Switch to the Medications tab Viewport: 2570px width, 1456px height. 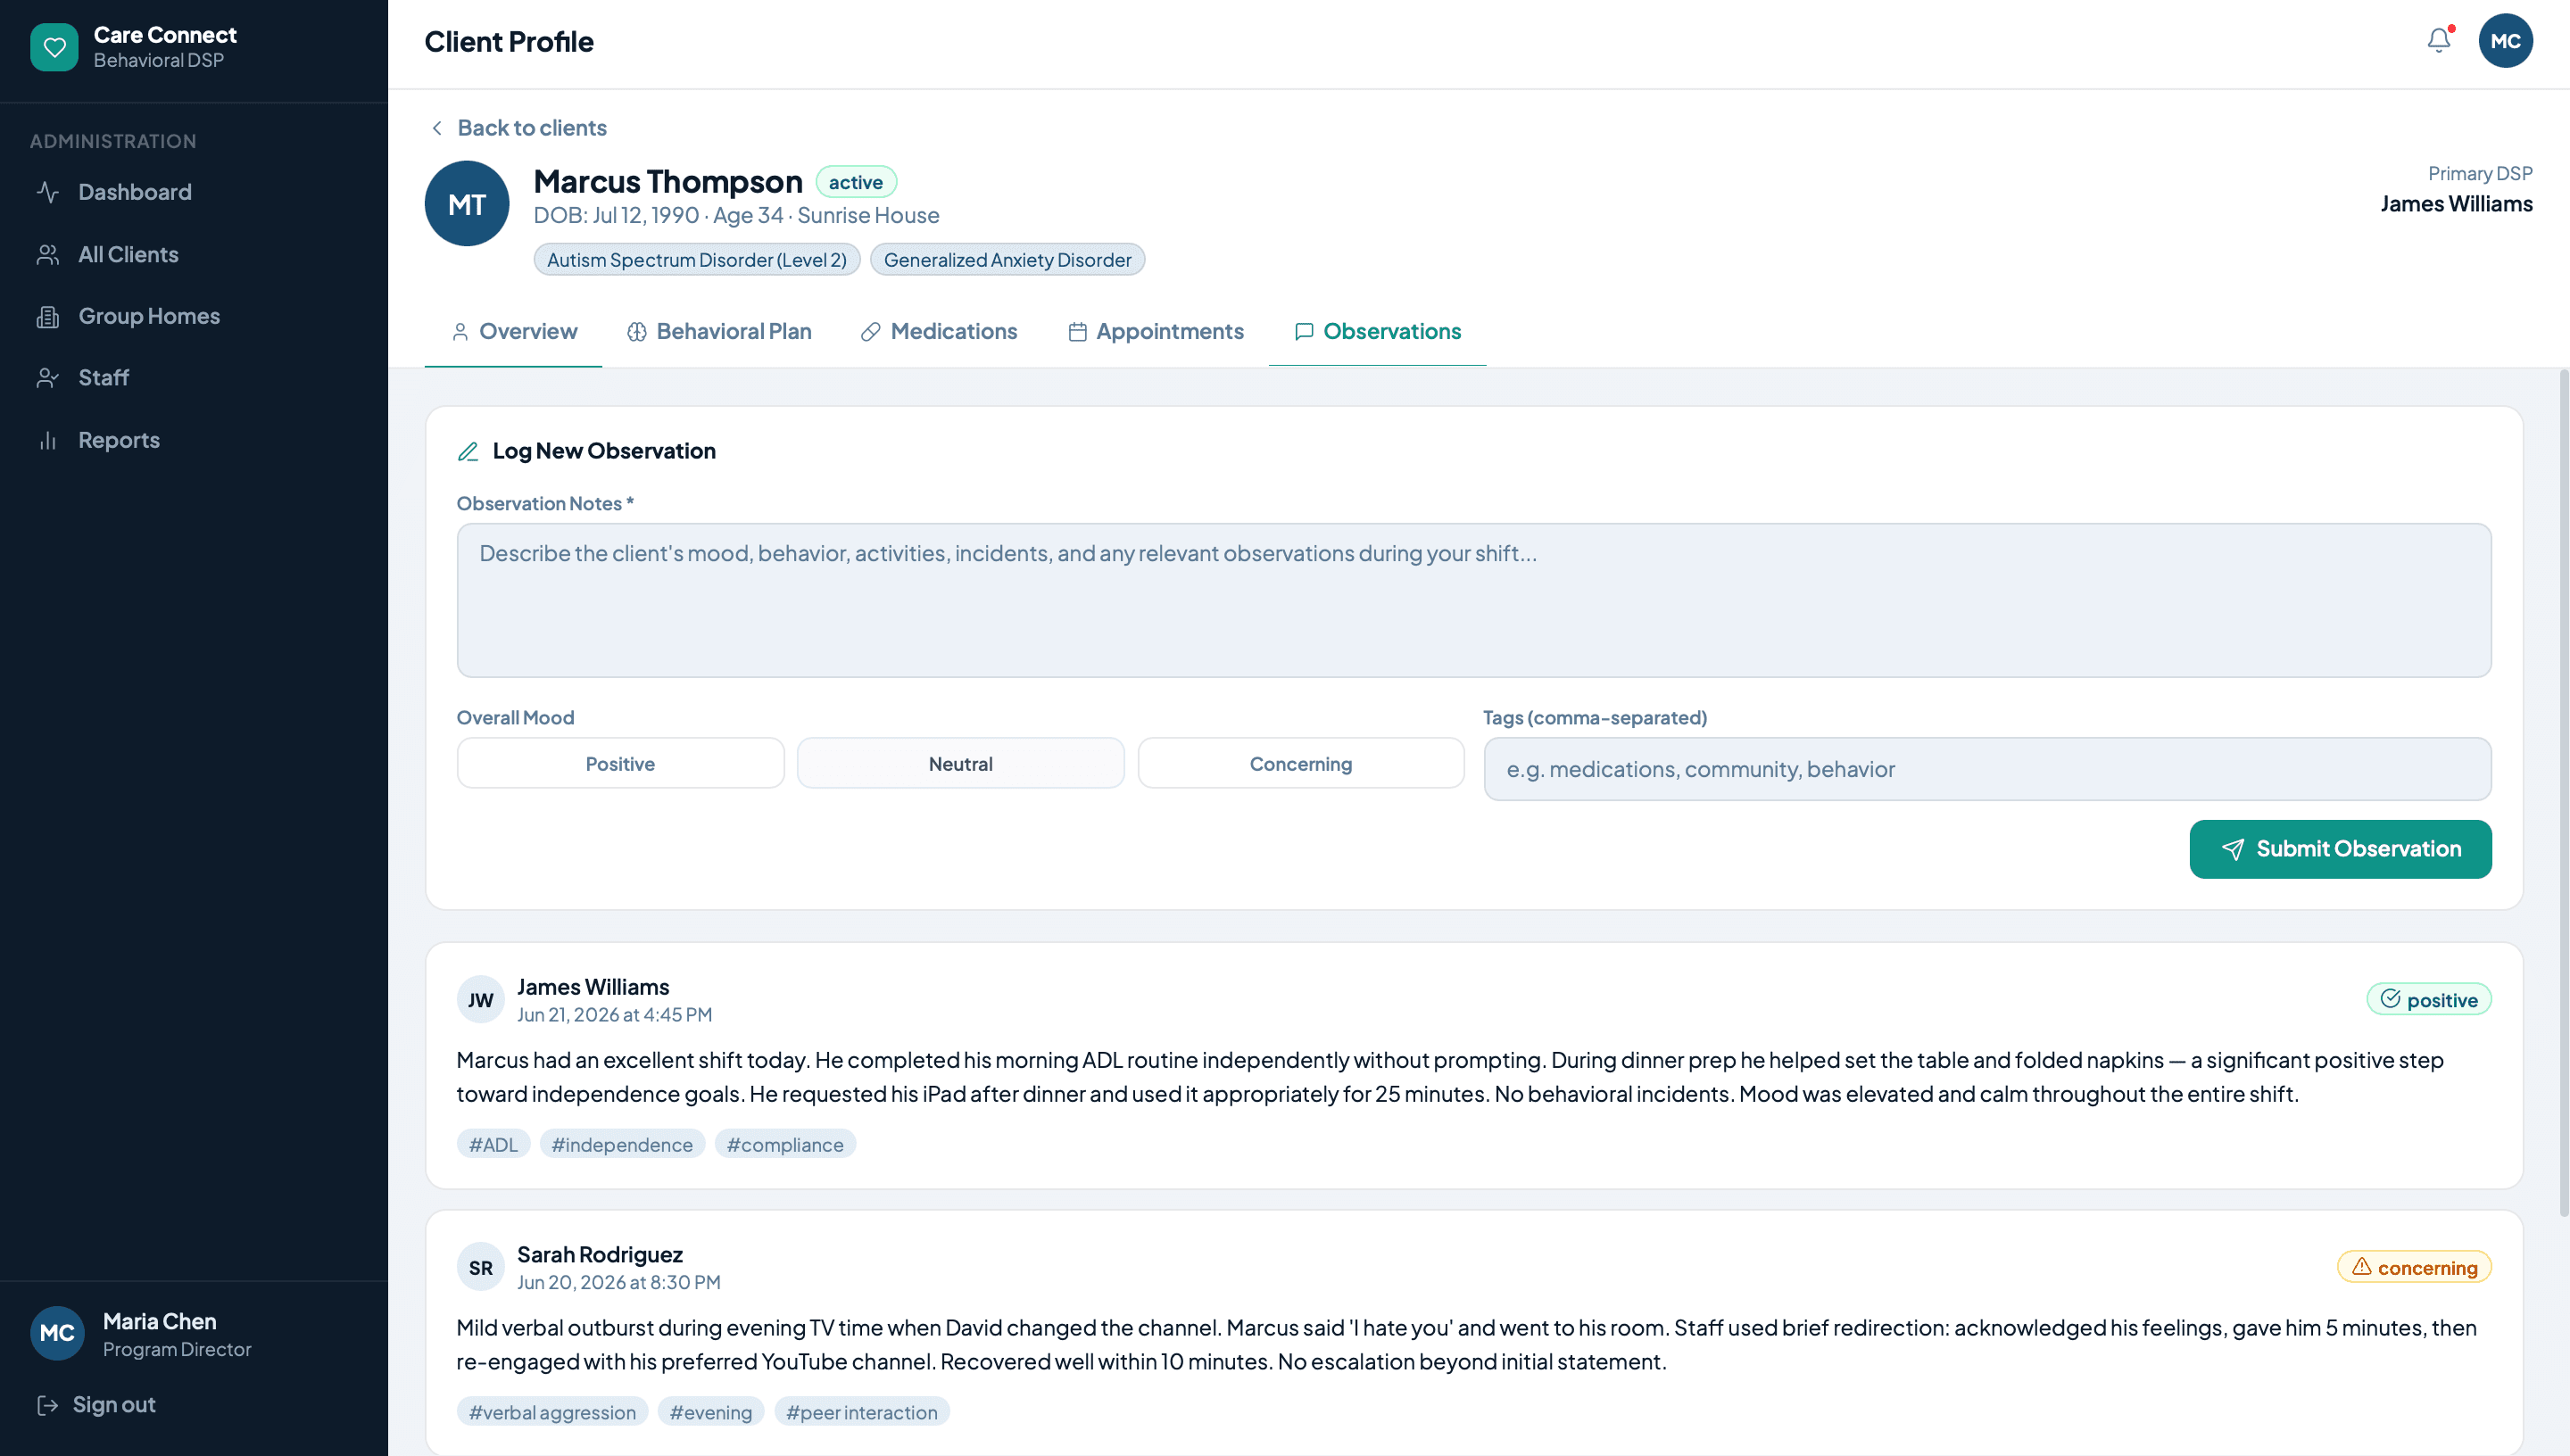[939, 332]
